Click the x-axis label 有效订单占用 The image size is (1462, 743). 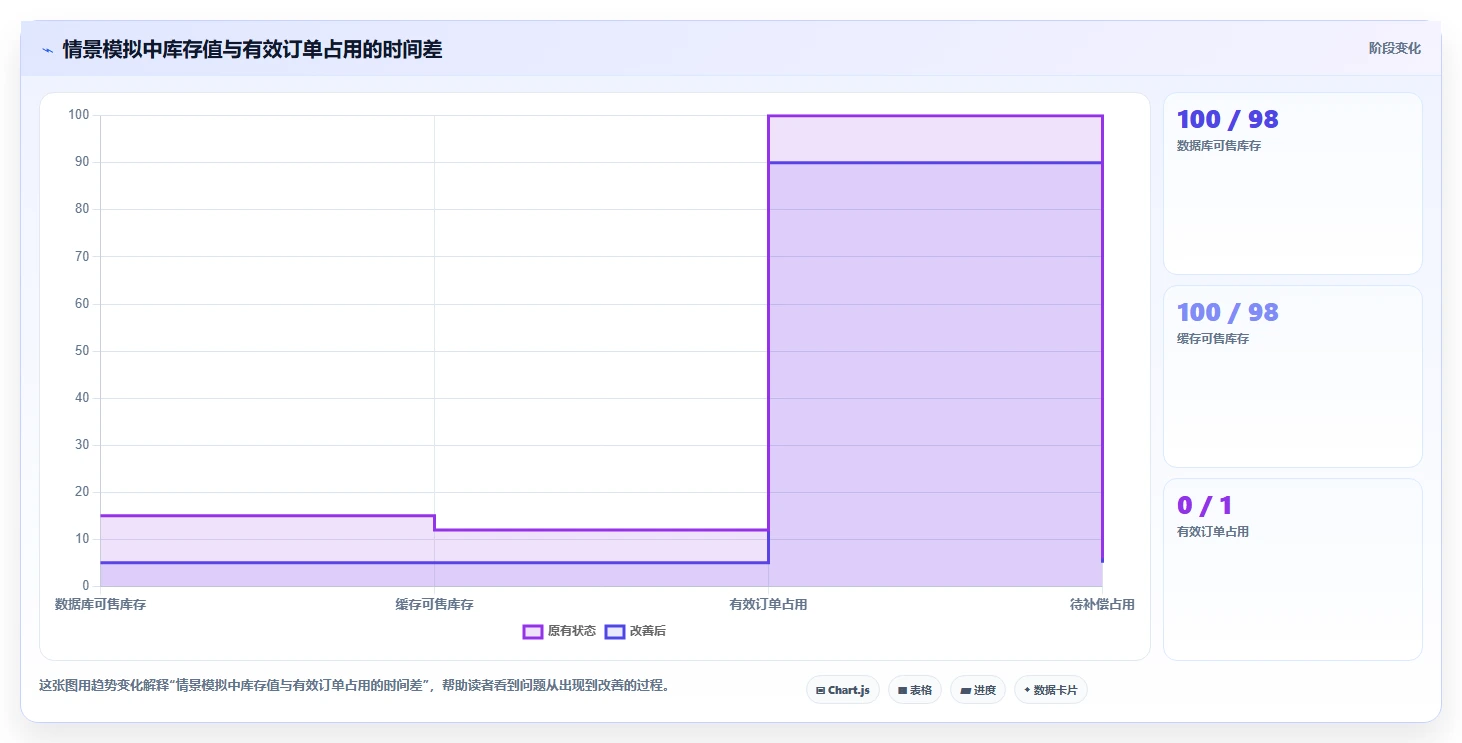768,604
